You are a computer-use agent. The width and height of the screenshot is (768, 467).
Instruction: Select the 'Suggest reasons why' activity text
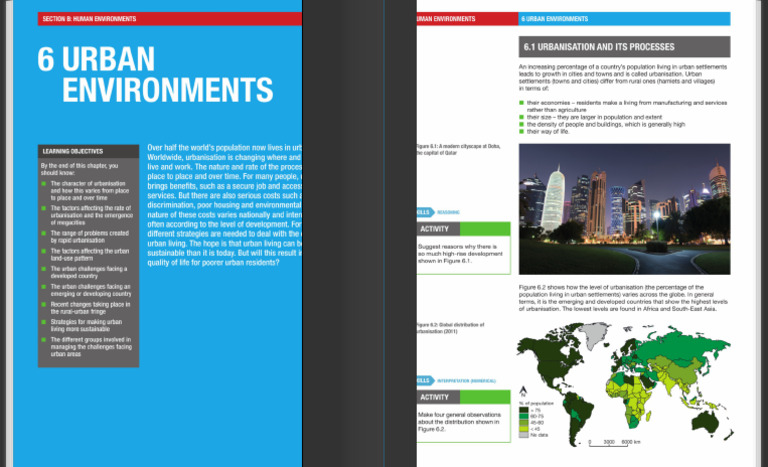pos(460,254)
